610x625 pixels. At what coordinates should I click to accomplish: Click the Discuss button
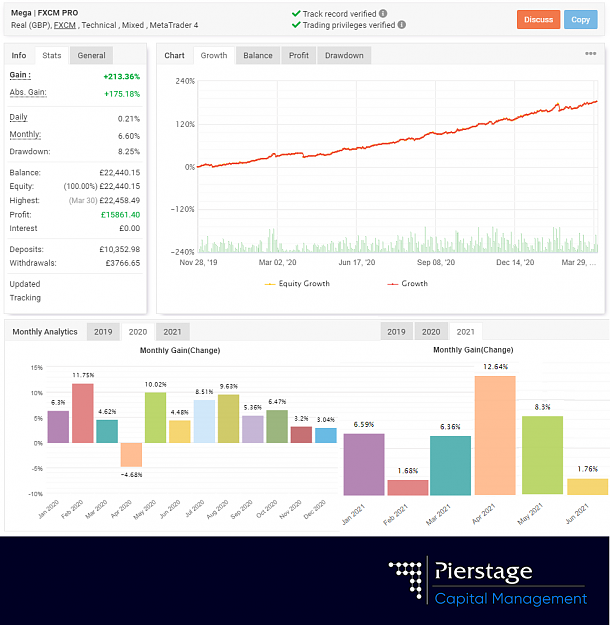tap(538, 20)
